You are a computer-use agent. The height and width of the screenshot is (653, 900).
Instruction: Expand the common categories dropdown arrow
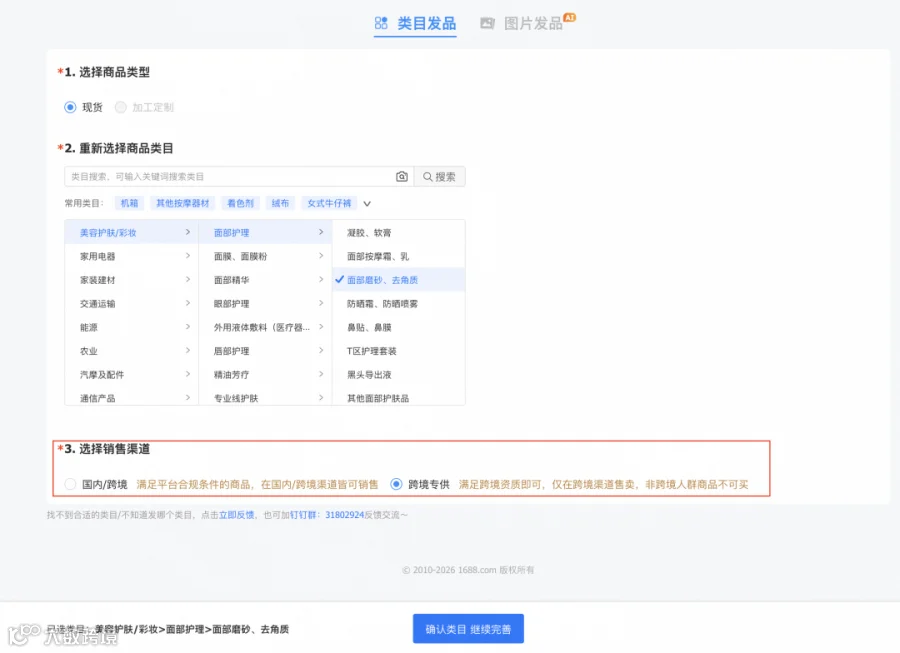tap(367, 204)
